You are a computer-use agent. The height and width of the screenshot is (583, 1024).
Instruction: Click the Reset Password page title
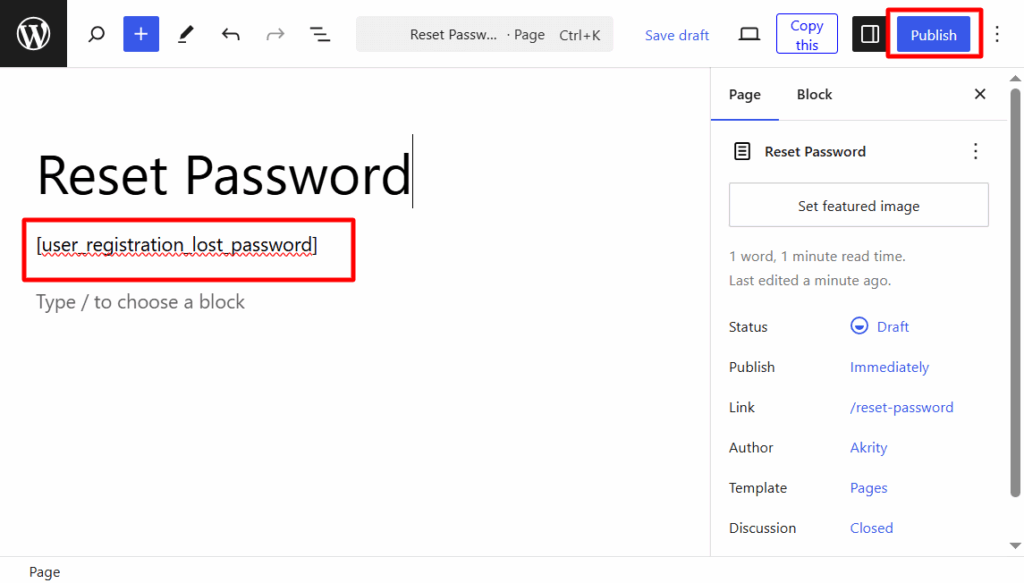pos(224,175)
